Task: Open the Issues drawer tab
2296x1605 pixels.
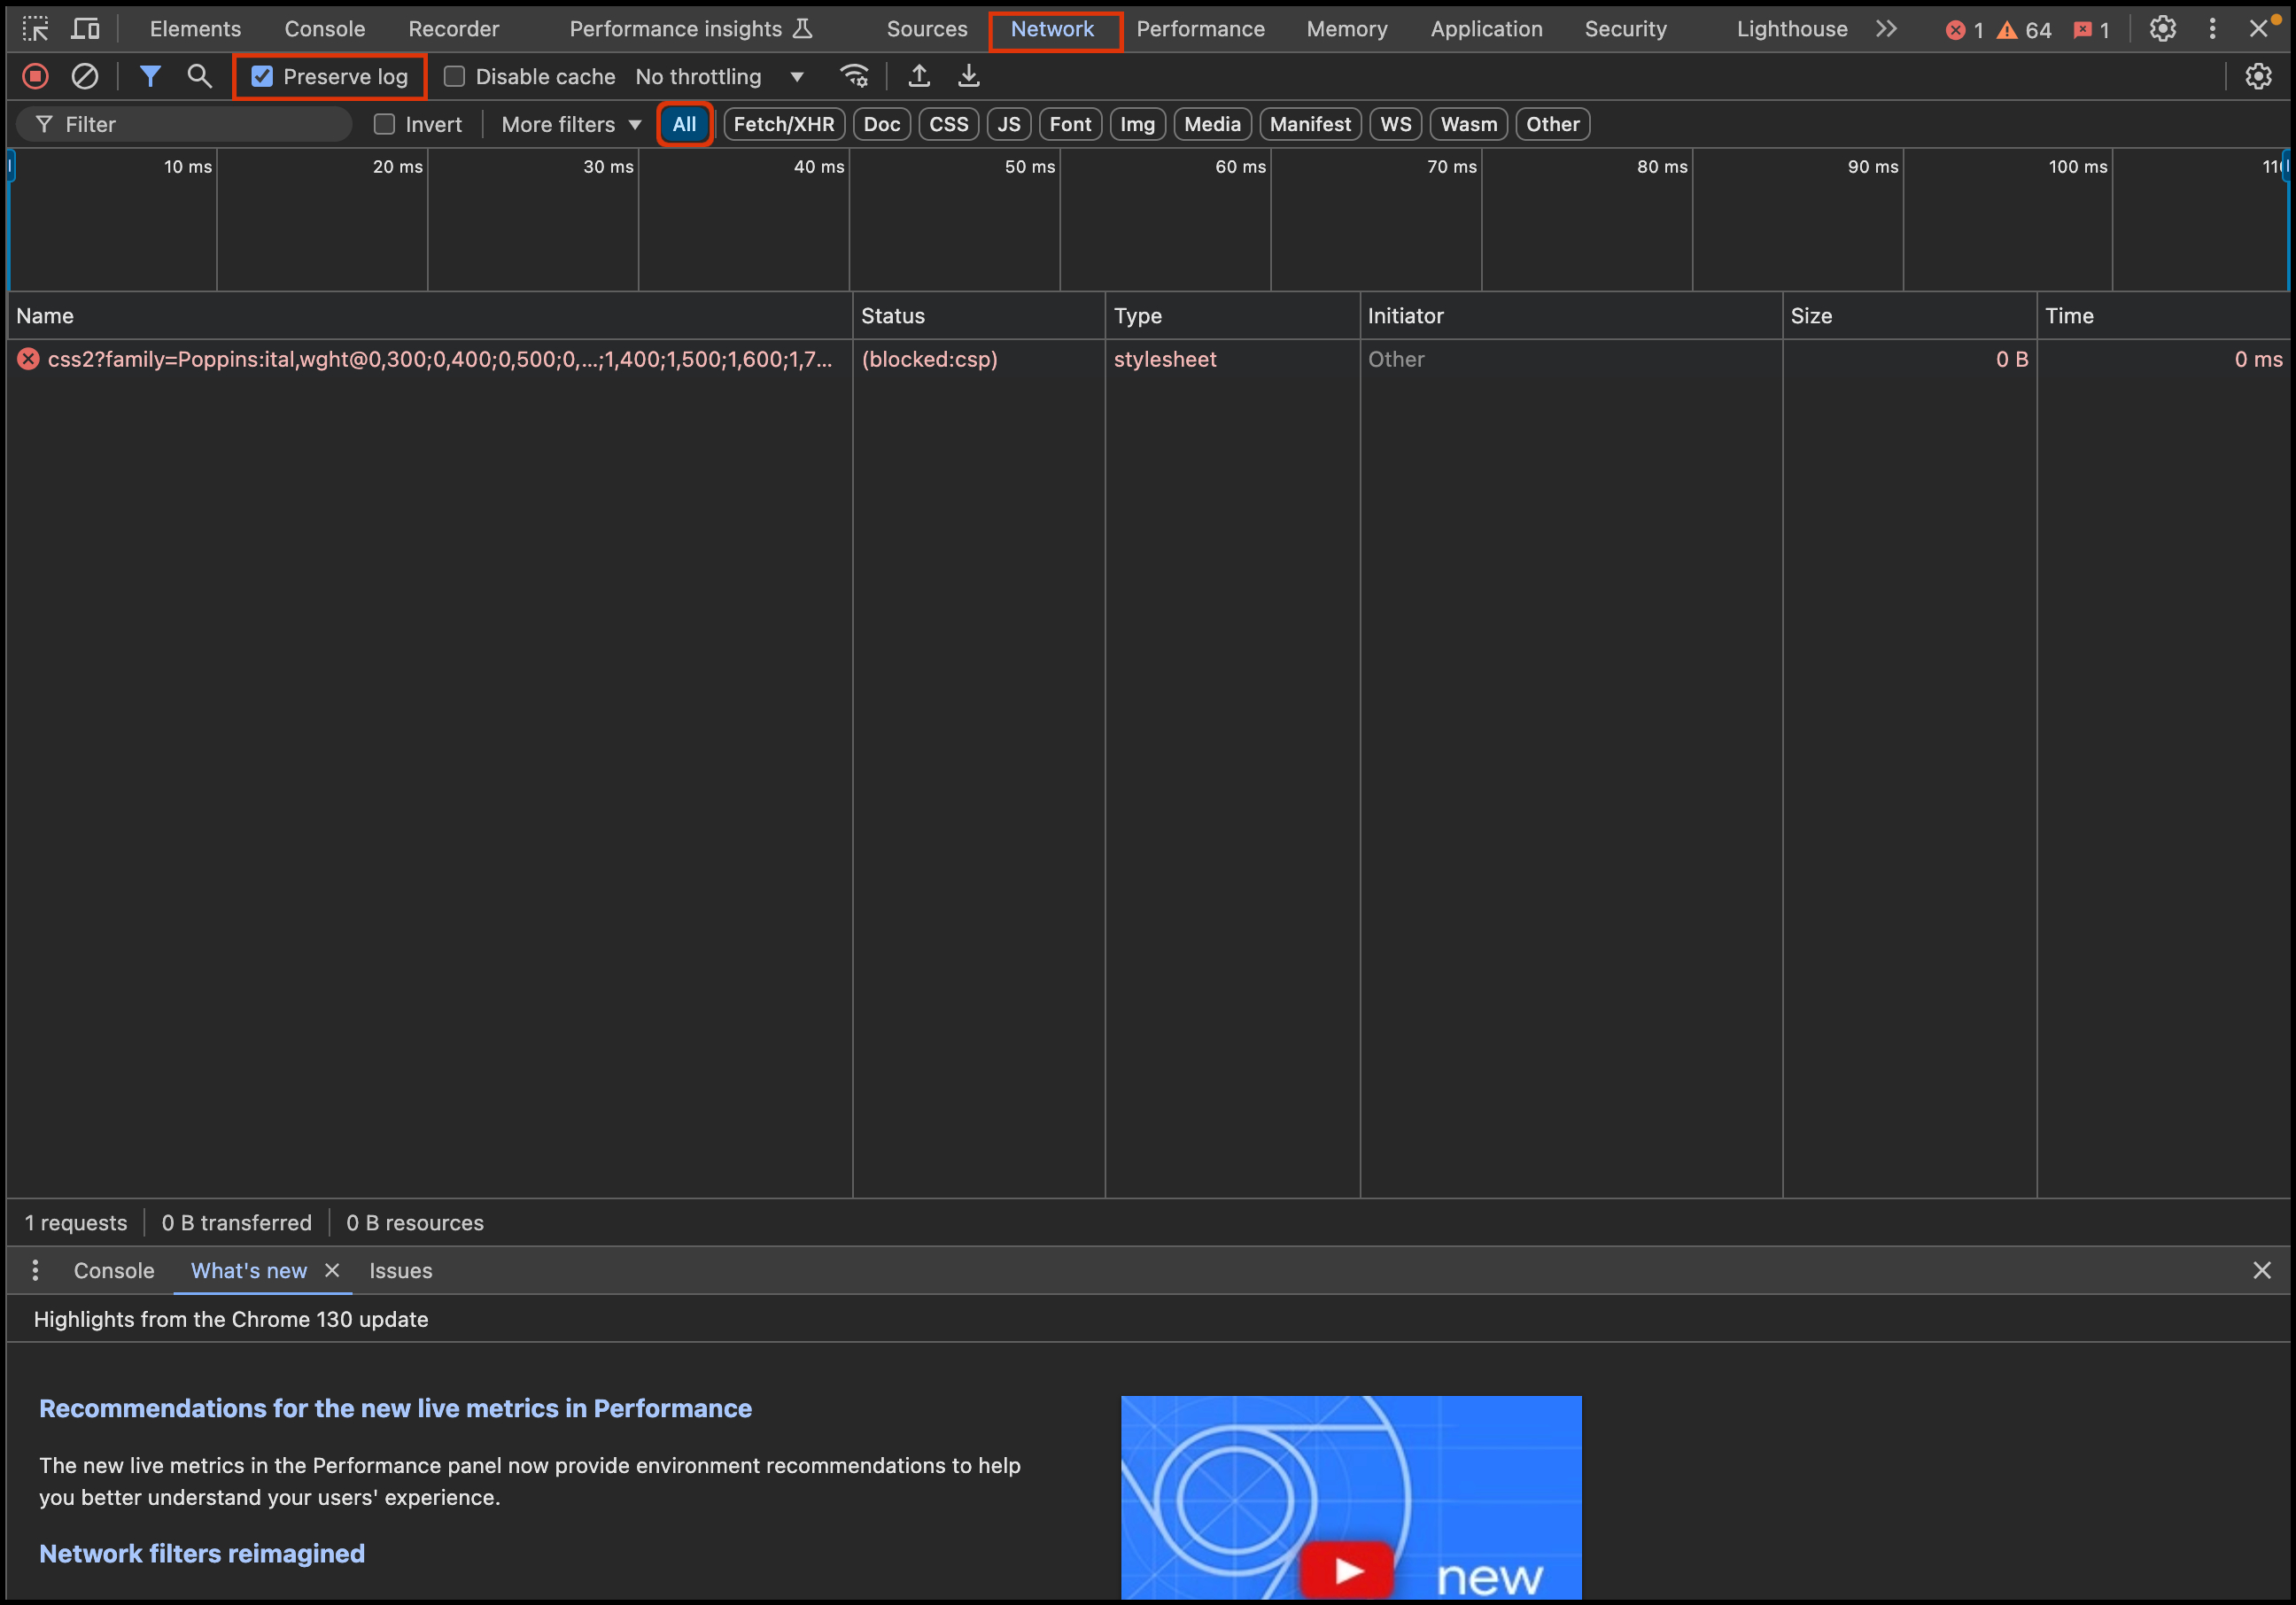Action: point(400,1270)
